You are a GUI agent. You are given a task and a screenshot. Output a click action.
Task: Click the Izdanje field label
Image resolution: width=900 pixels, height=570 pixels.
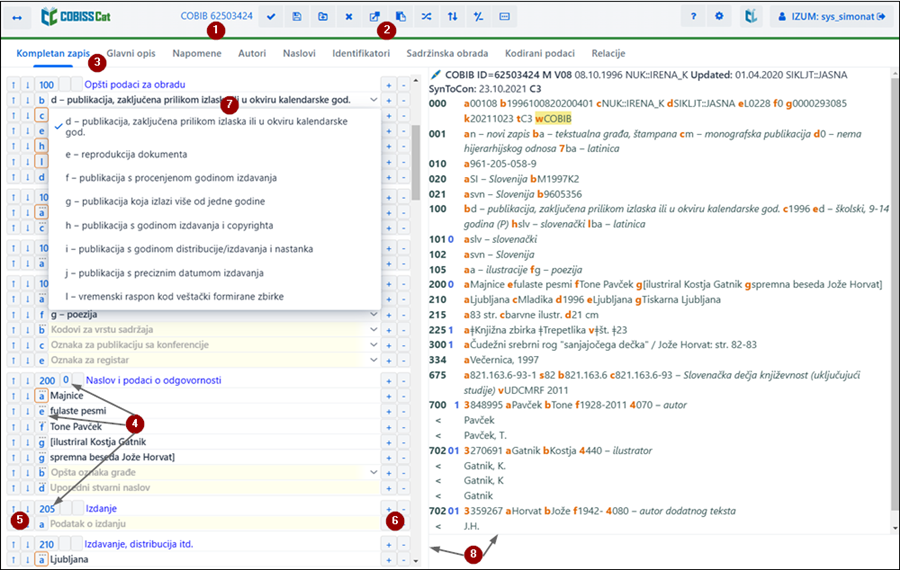click(101, 509)
